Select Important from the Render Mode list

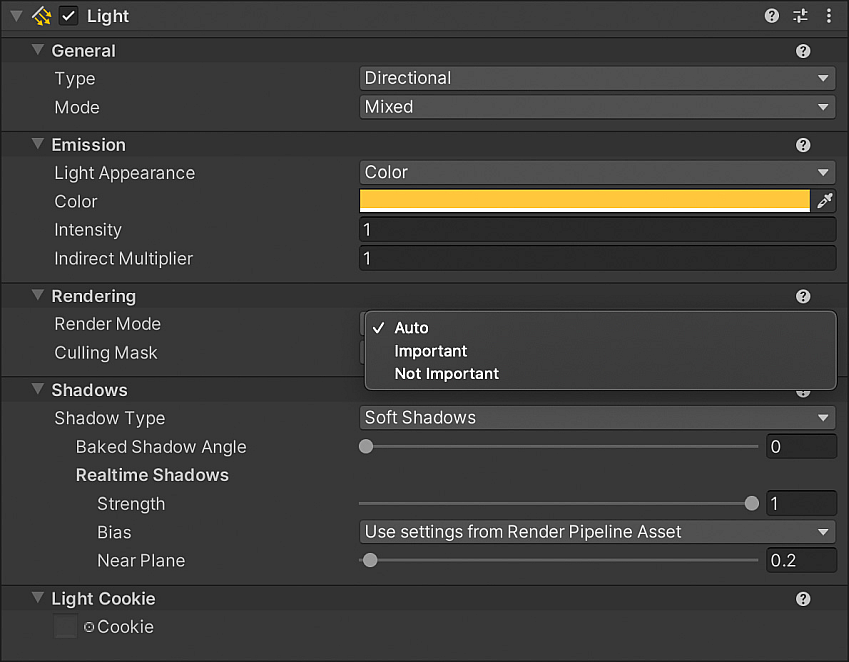(x=431, y=351)
